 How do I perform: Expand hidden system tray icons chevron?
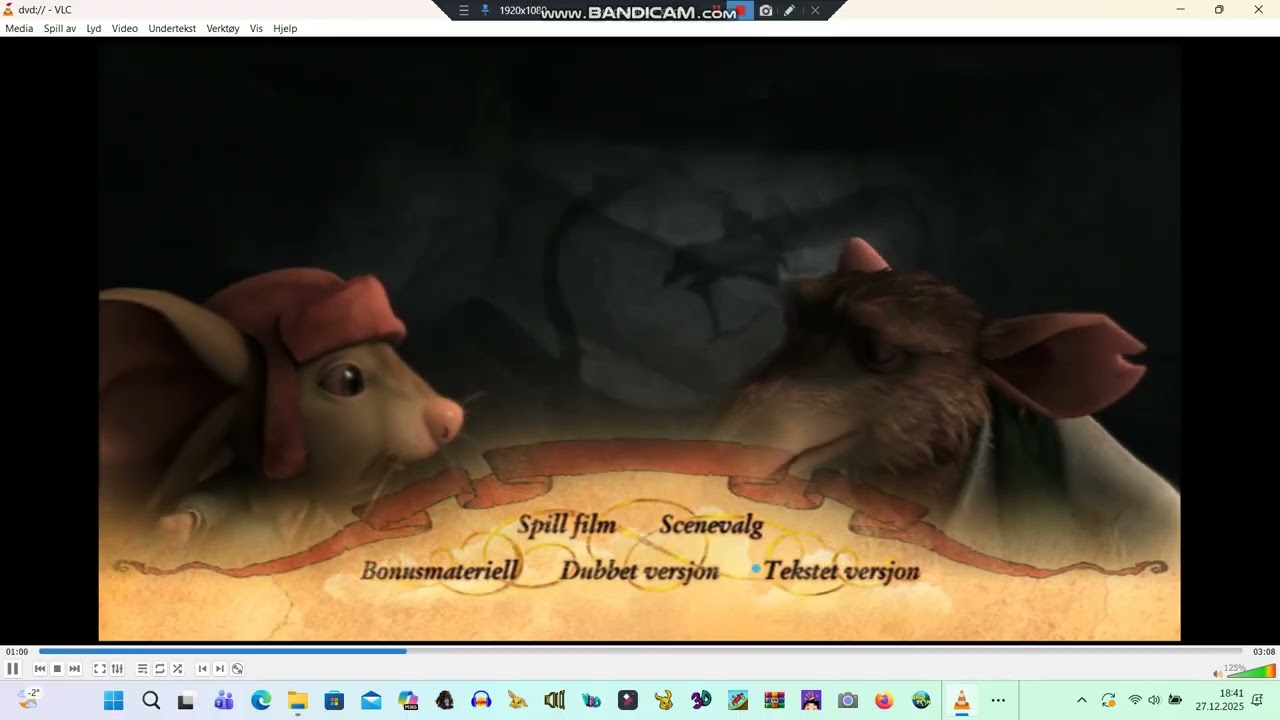(x=1081, y=700)
